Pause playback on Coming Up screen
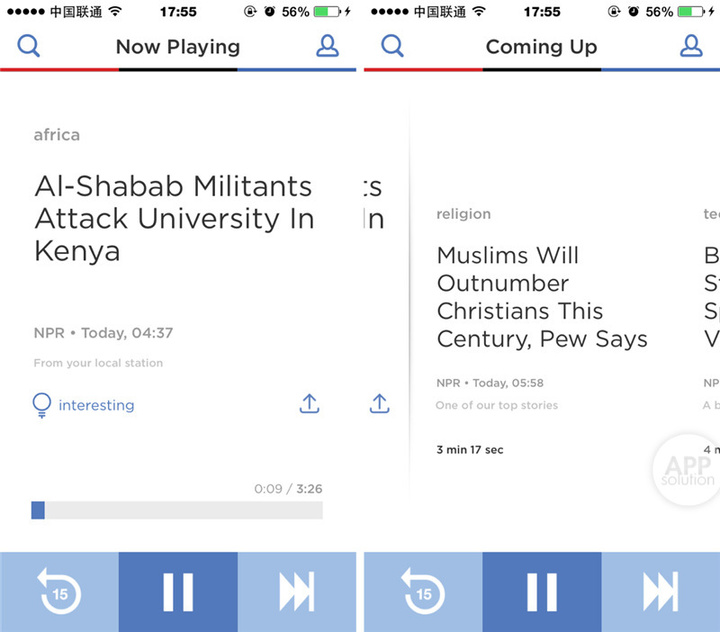720x632 pixels. [x=542, y=591]
